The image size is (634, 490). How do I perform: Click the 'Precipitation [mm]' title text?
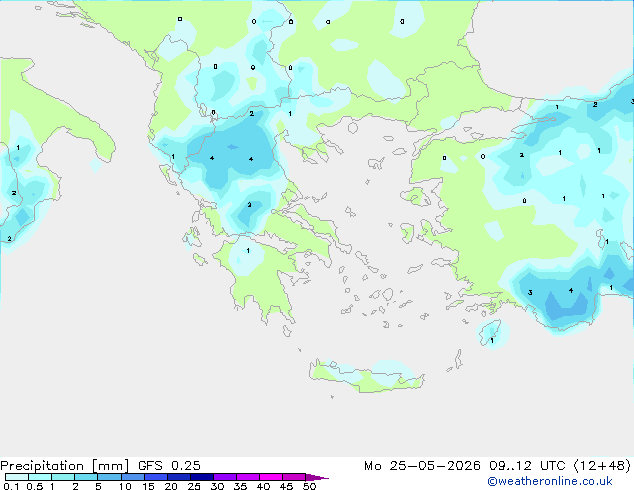tap(65, 466)
